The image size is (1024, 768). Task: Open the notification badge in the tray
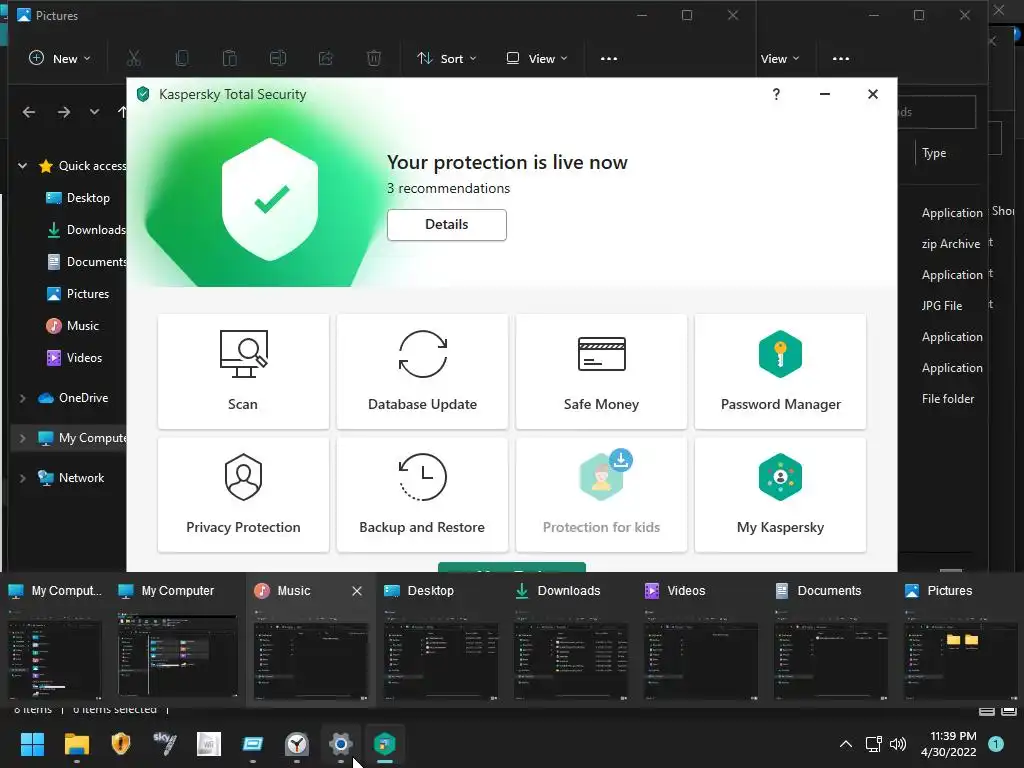point(996,744)
